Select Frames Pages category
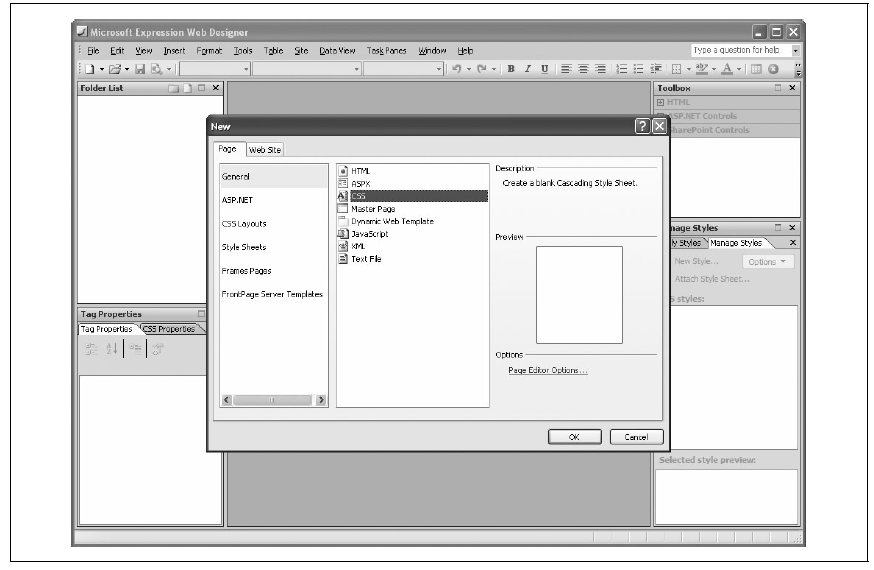The width and height of the screenshot is (874, 570). click(273, 271)
